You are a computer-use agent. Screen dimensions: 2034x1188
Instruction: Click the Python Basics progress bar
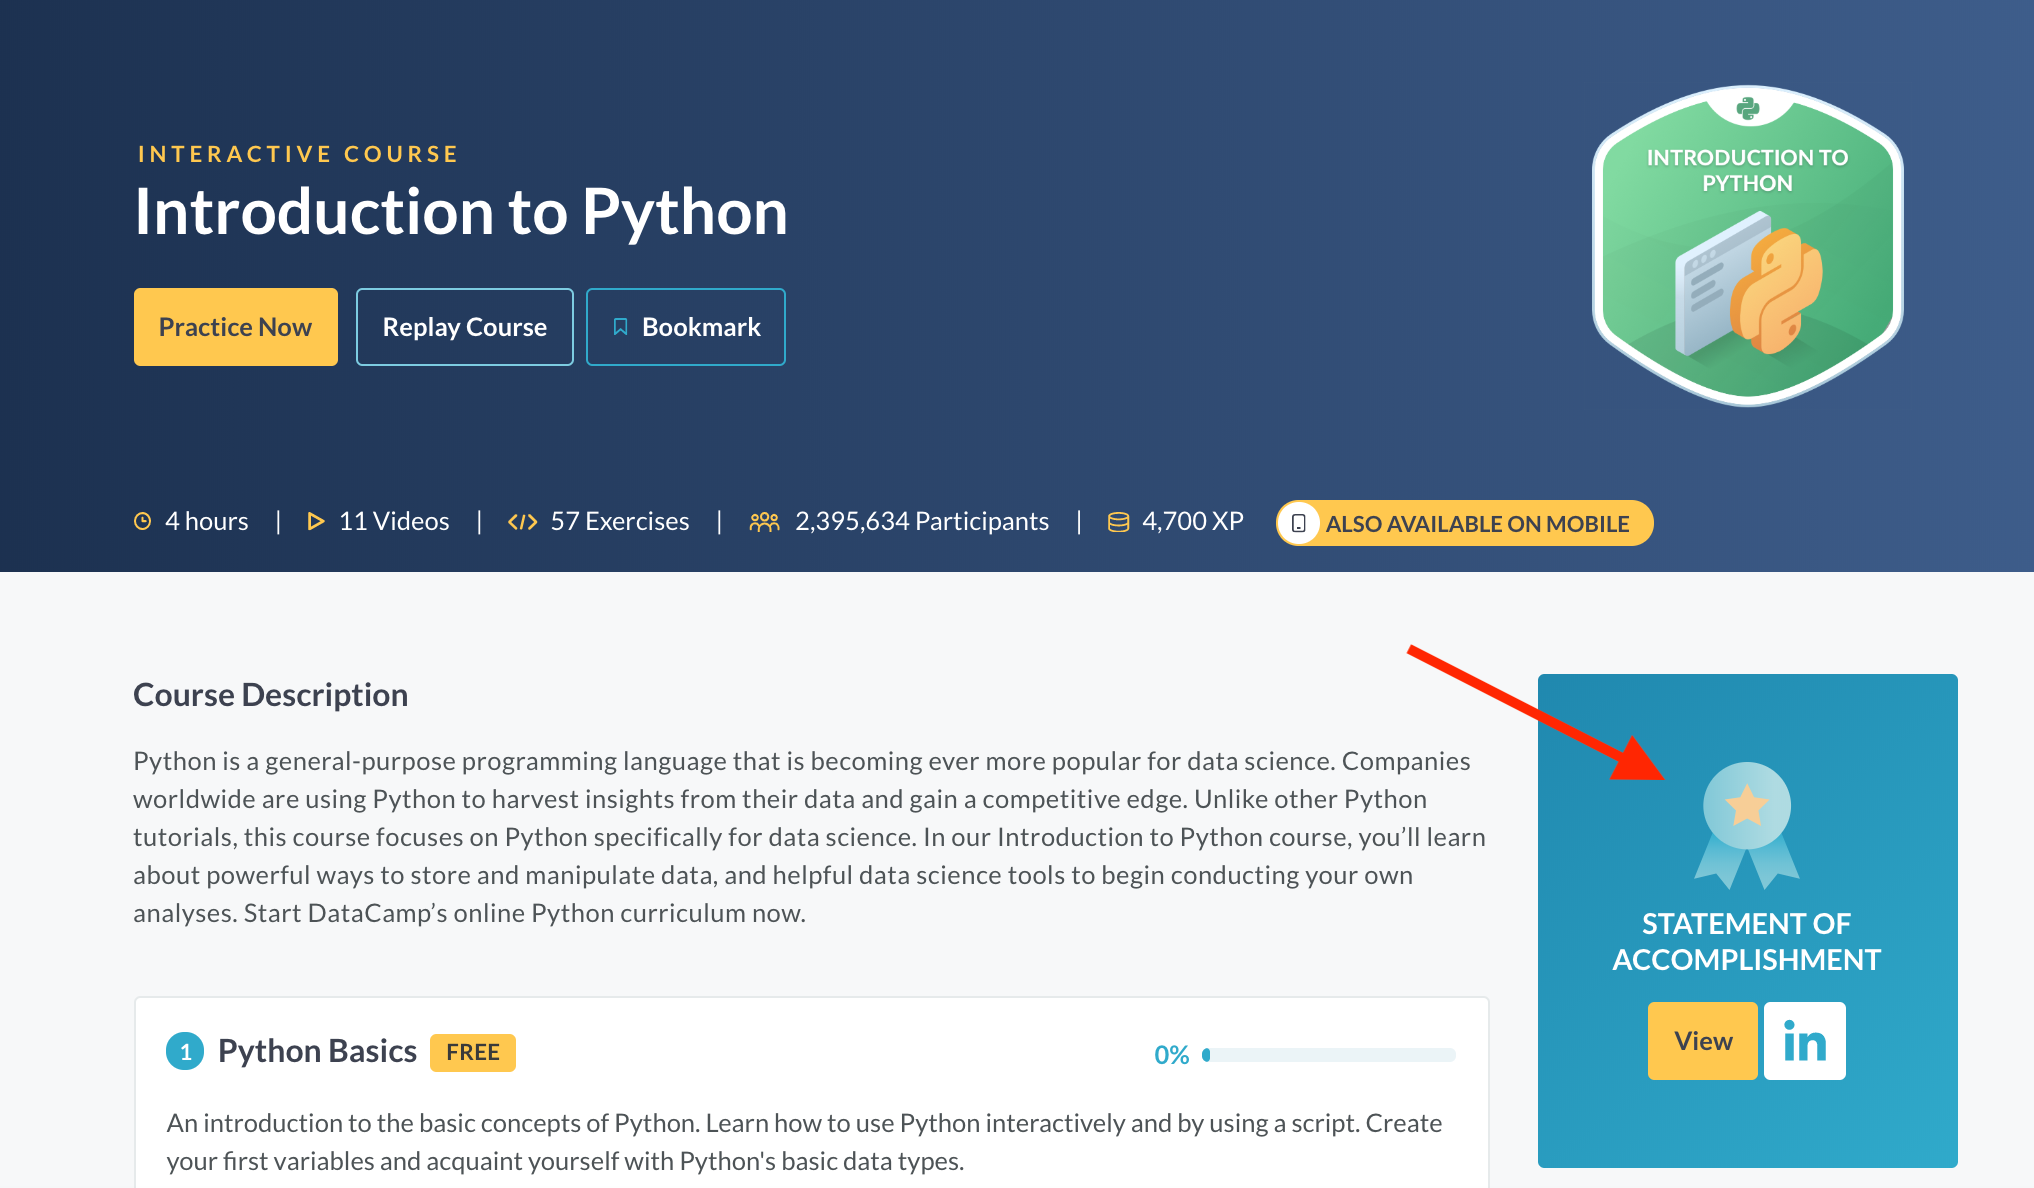pyautogui.click(x=1329, y=1054)
